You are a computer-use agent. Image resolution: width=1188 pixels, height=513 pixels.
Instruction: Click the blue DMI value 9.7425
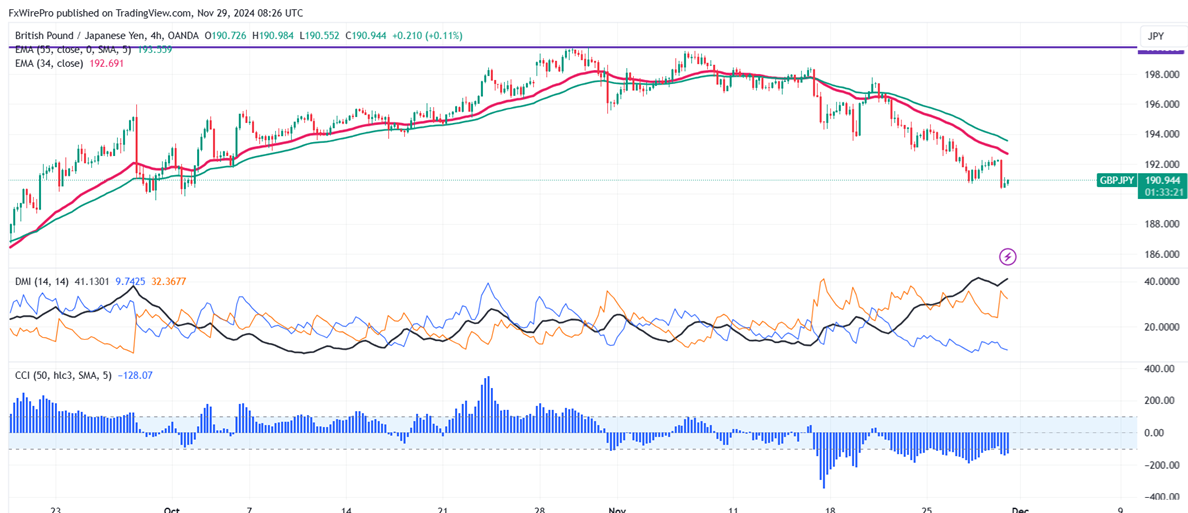[x=130, y=282]
